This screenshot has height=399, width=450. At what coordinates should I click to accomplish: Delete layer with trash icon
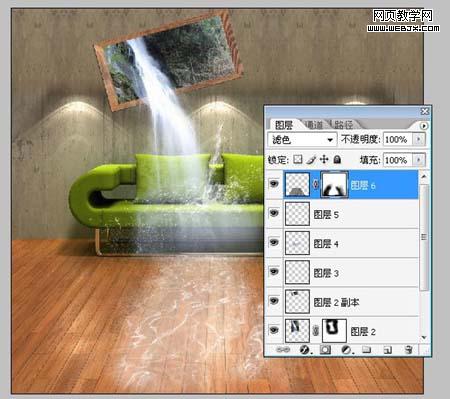(408, 350)
